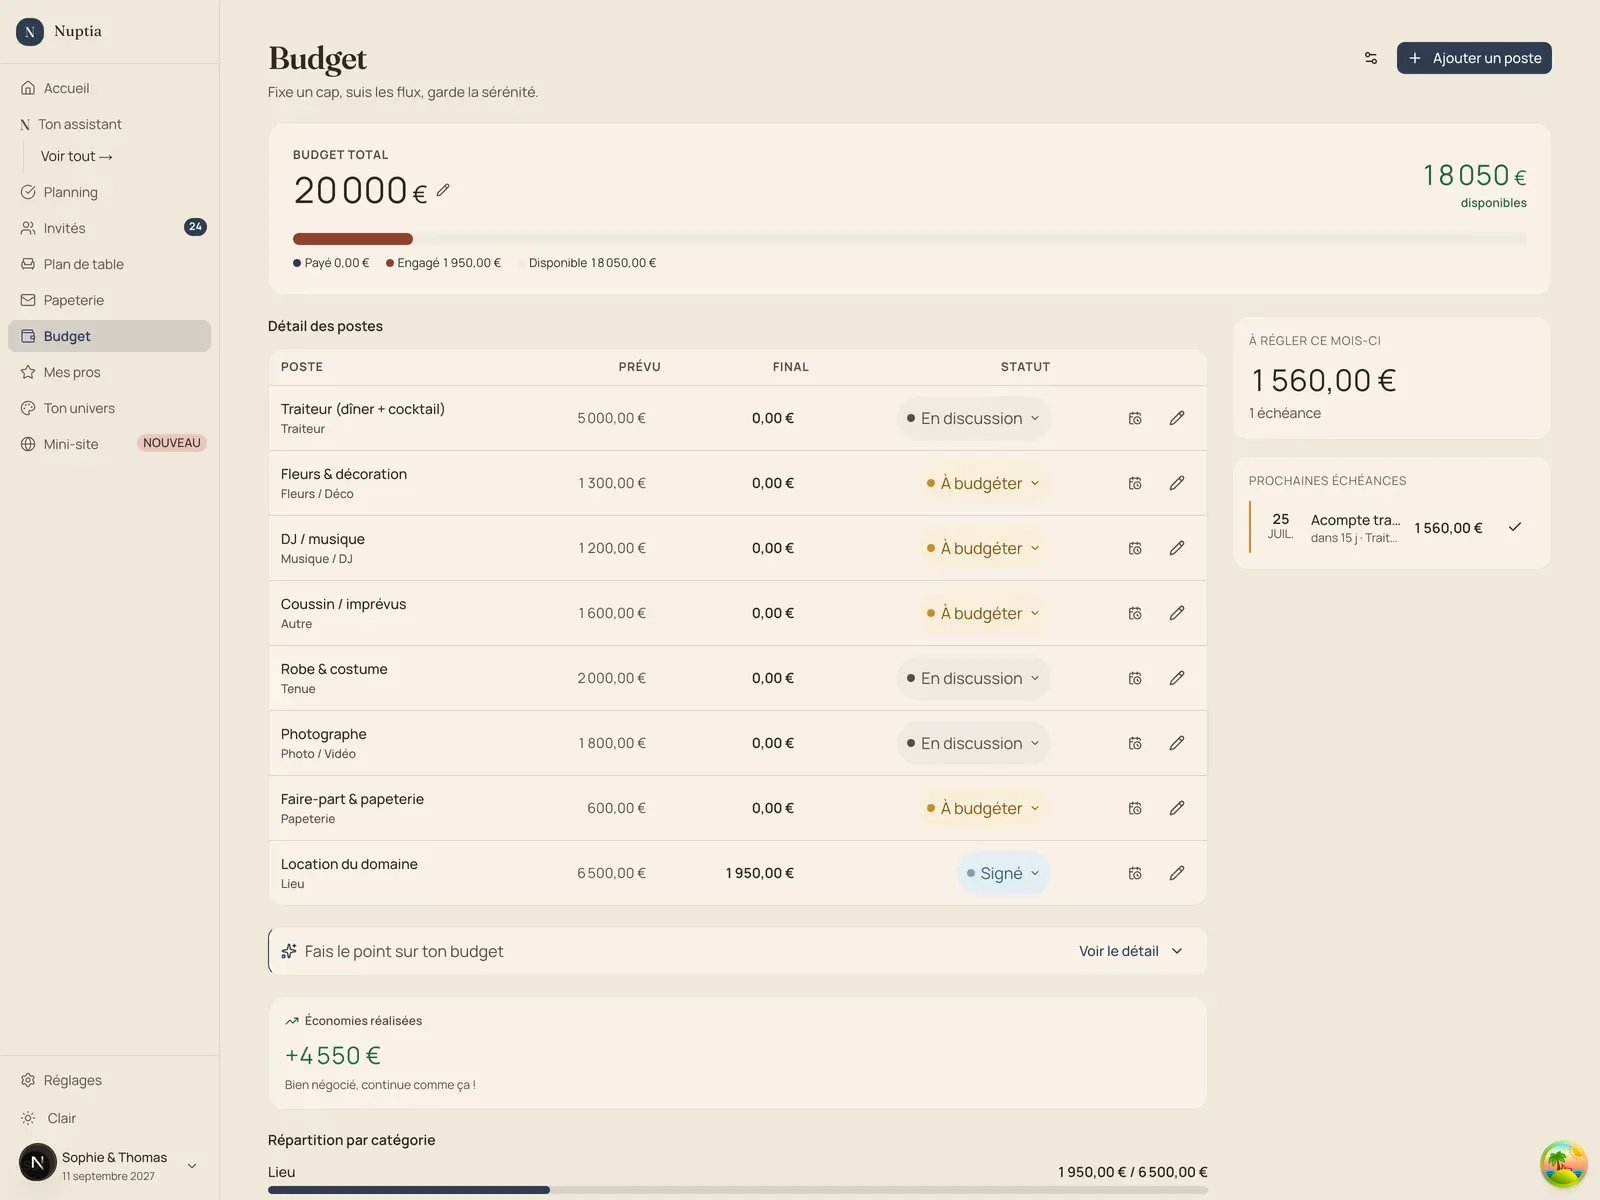Go to Accueil in the sidebar

coord(110,88)
